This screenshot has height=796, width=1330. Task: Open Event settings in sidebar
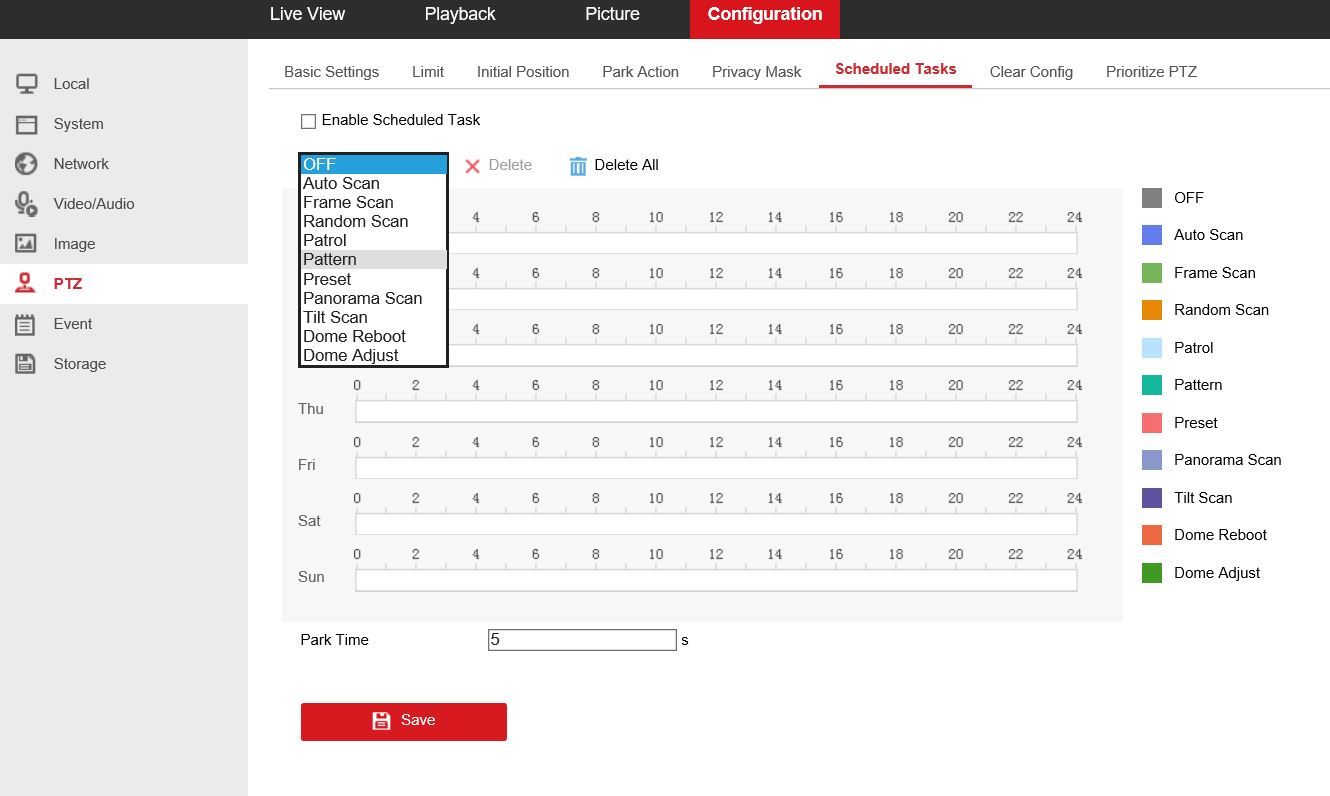click(124, 324)
